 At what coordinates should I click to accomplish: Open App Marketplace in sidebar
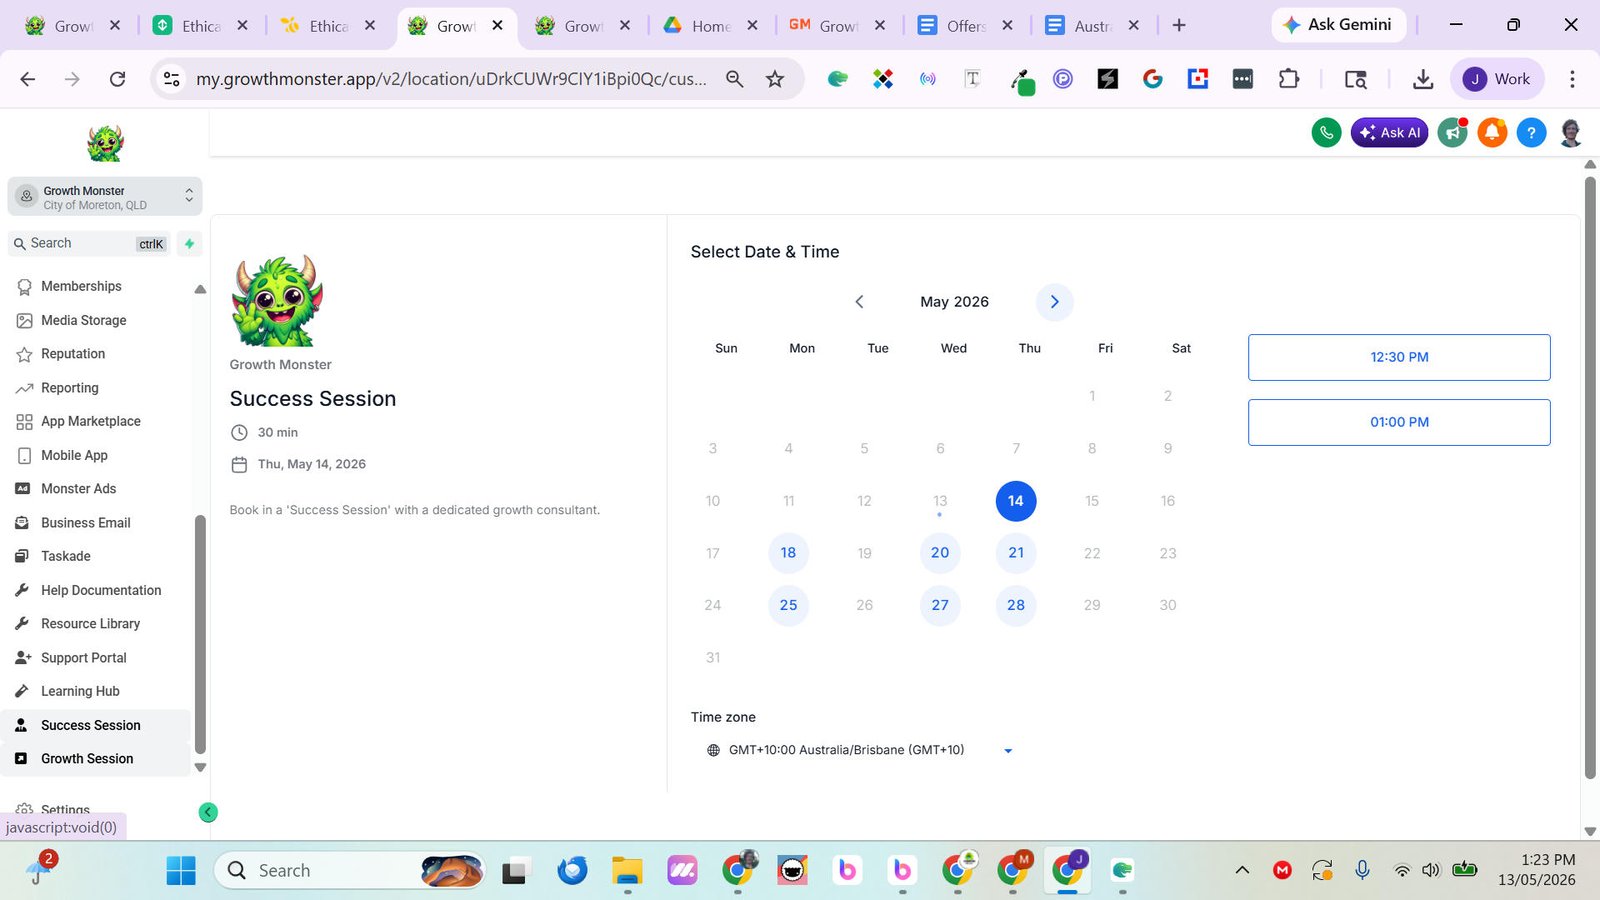(x=90, y=421)
